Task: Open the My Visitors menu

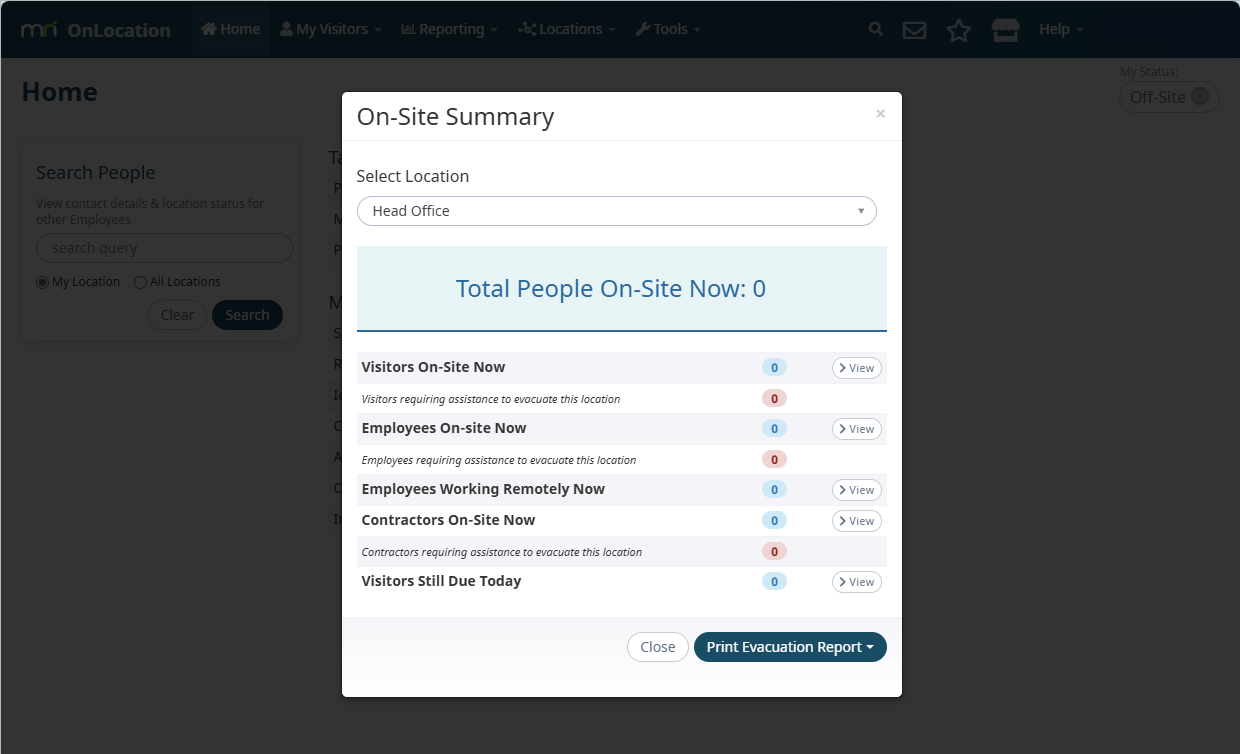Action: point(331,30)
